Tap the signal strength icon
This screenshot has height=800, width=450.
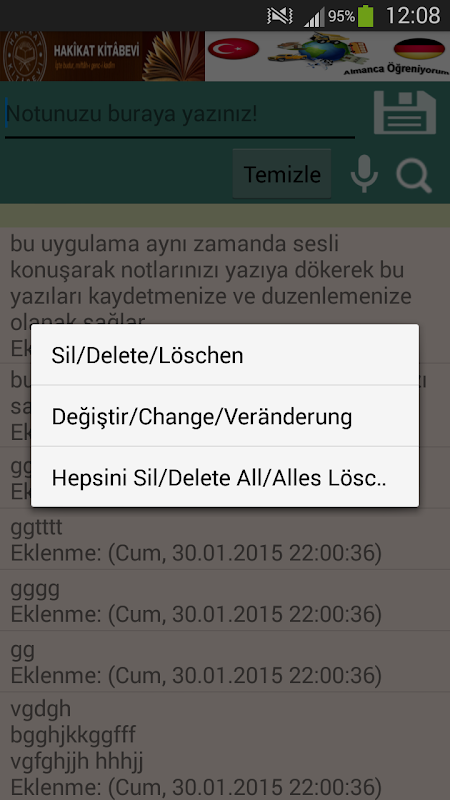[314, 17]
